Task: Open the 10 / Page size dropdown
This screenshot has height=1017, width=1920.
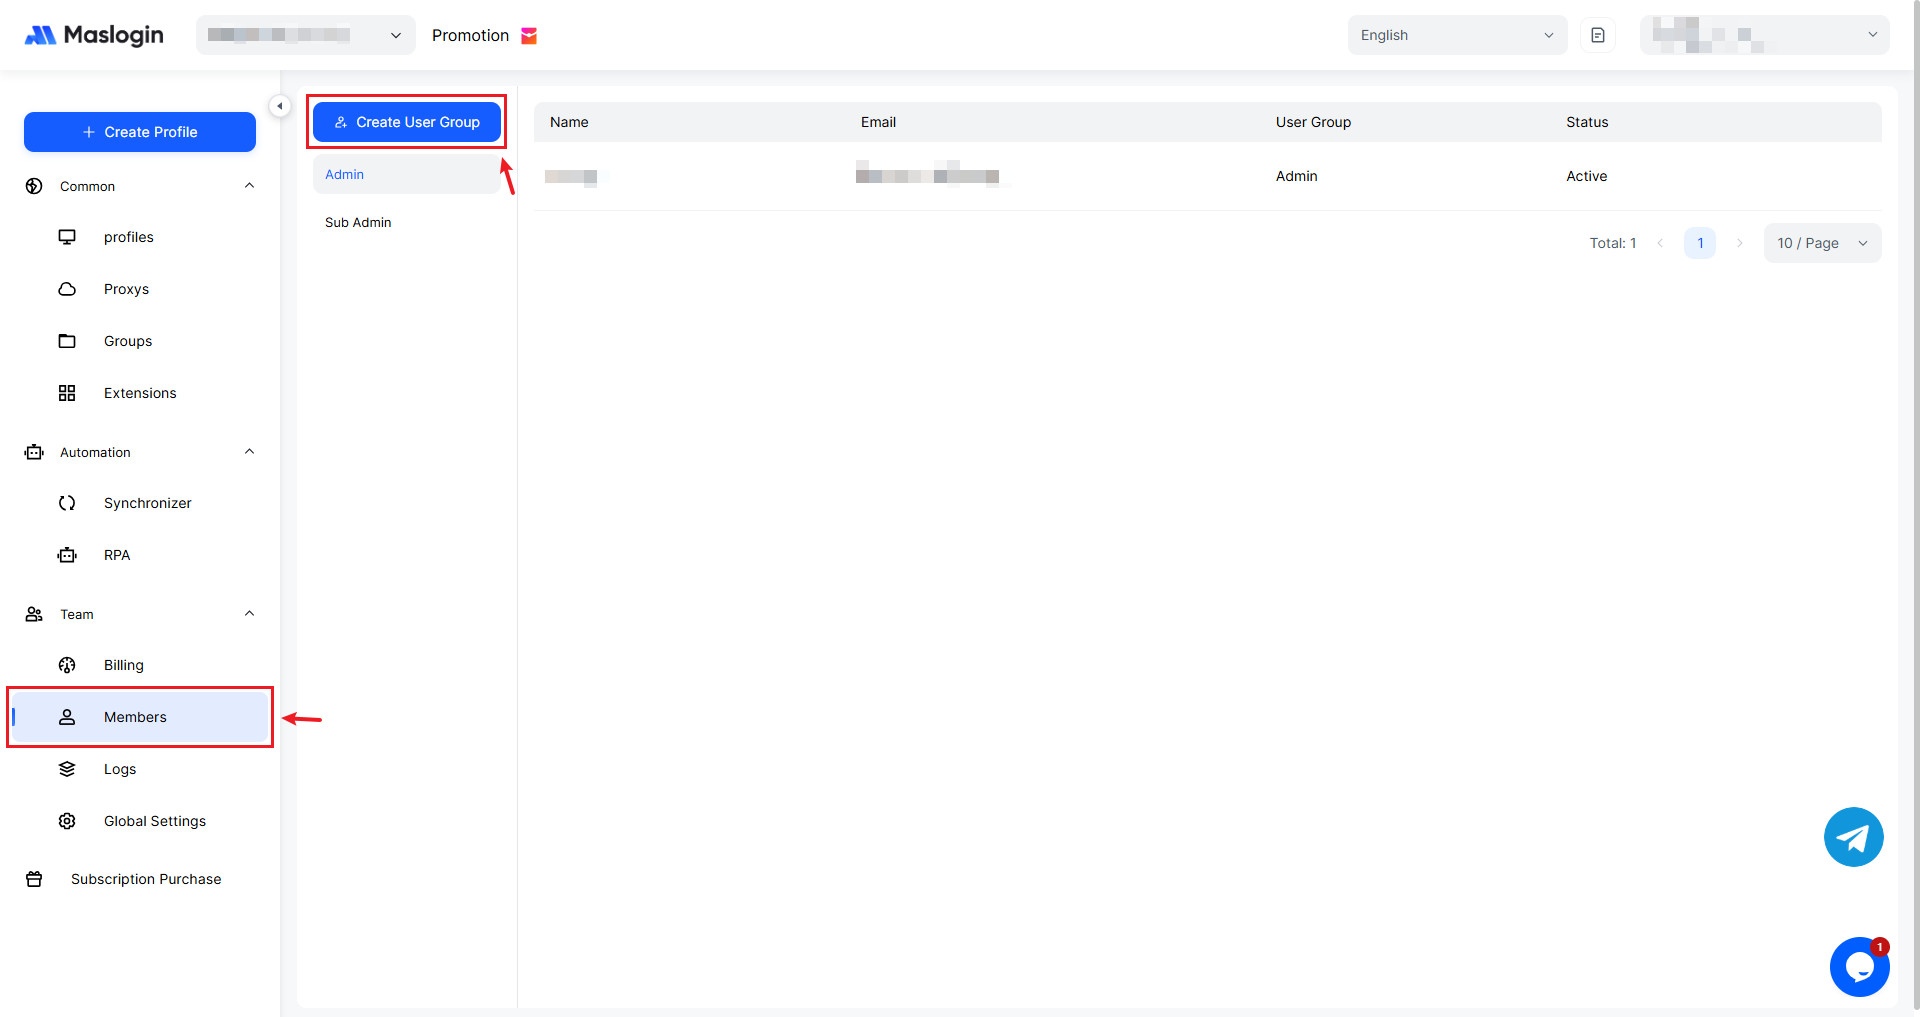Action: (1821, 243)
